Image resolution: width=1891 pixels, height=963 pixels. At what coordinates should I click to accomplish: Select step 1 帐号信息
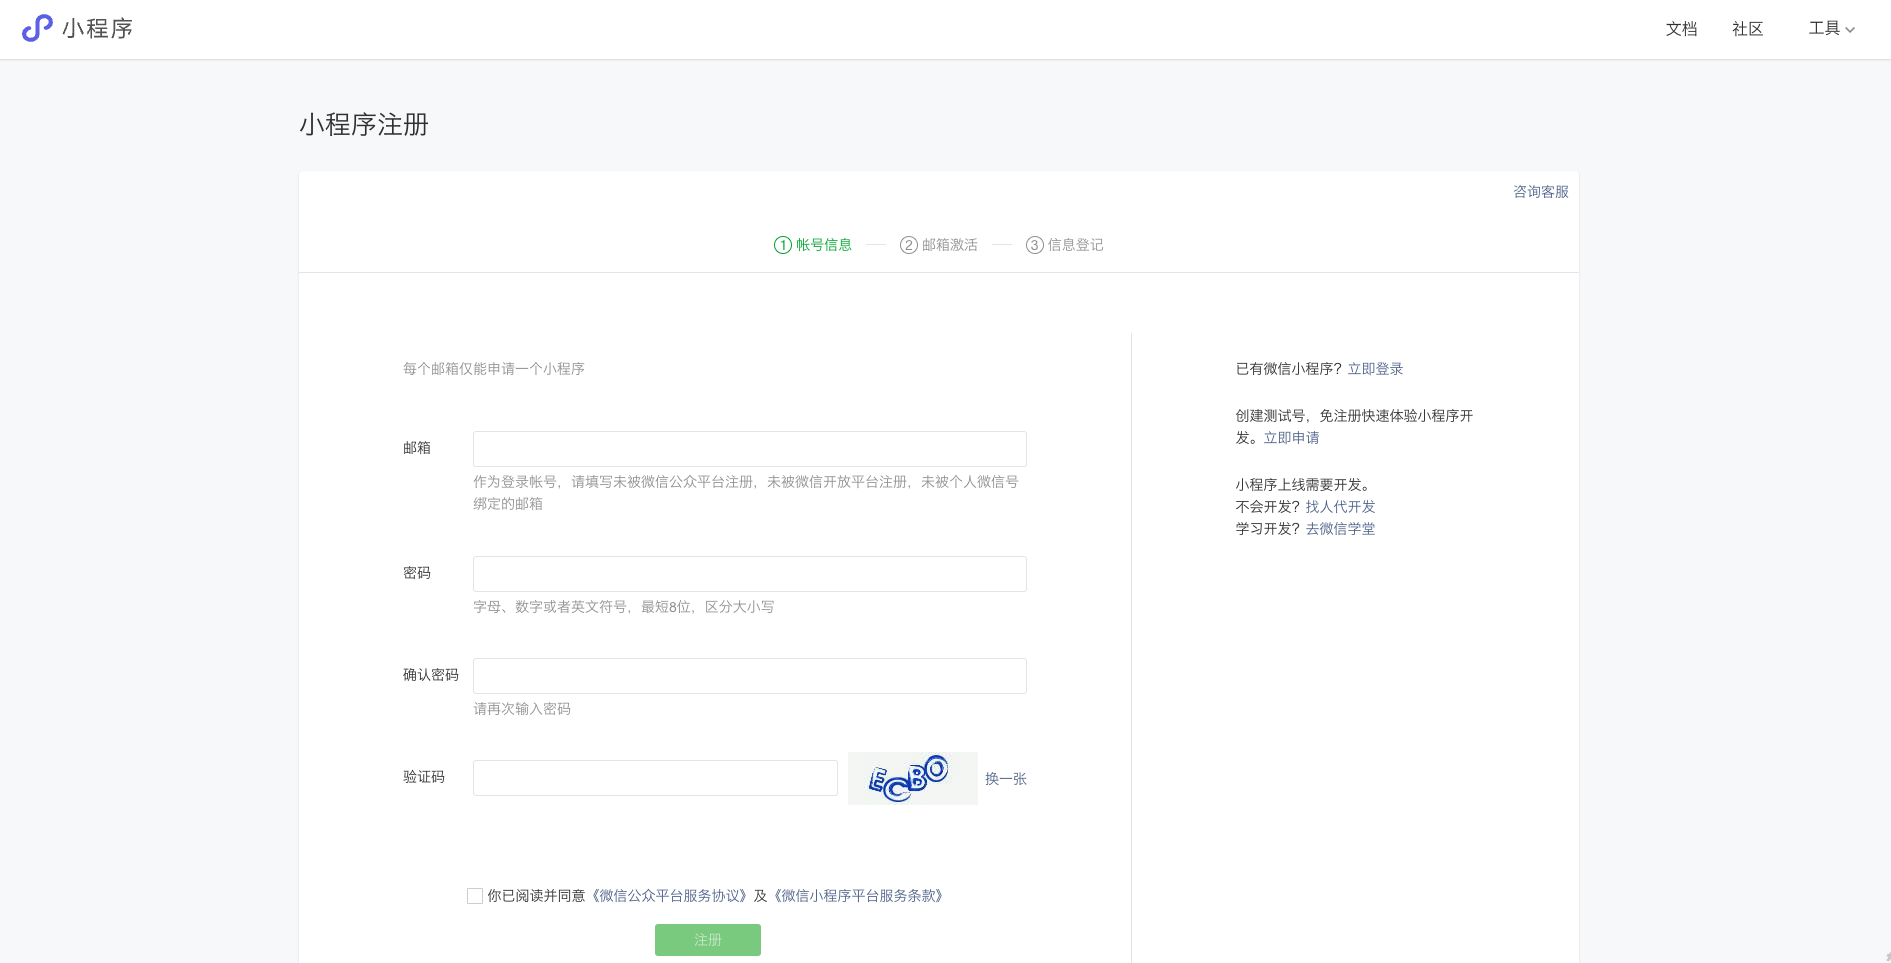(812, 245)
